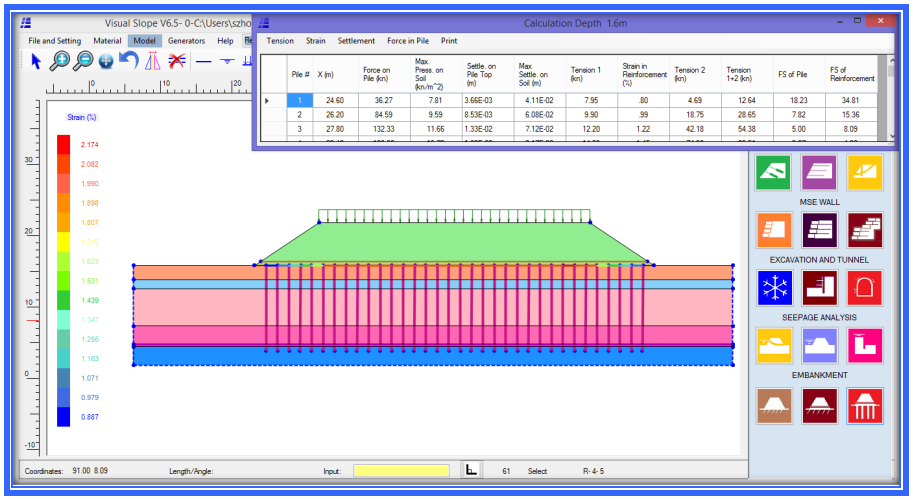This screenshot has width=914, height=500.
Task: Open the piled embankment icon with columns
Action: [x=864, y=404]
